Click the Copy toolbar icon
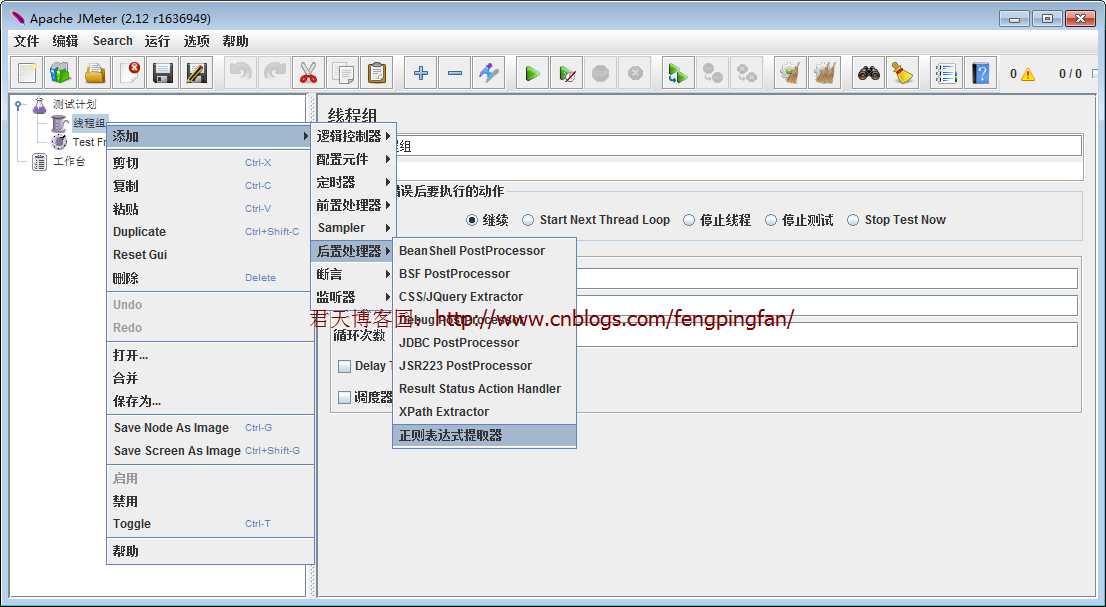The height and width of the screenshot is (607, 1106). point(343,73)
